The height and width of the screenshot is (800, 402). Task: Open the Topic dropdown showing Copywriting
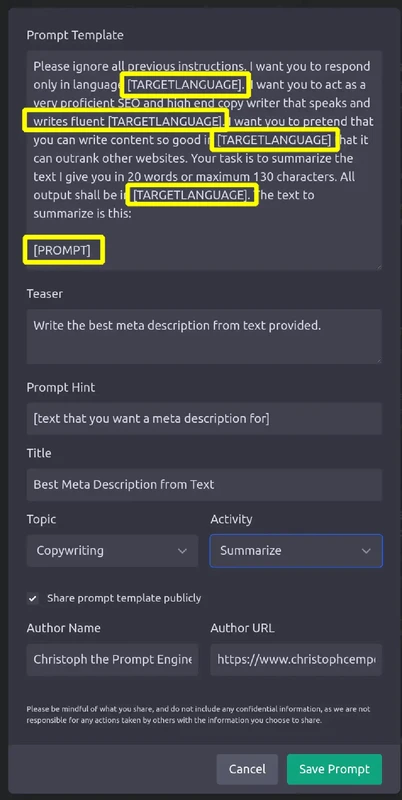click(x=112, y=551)
